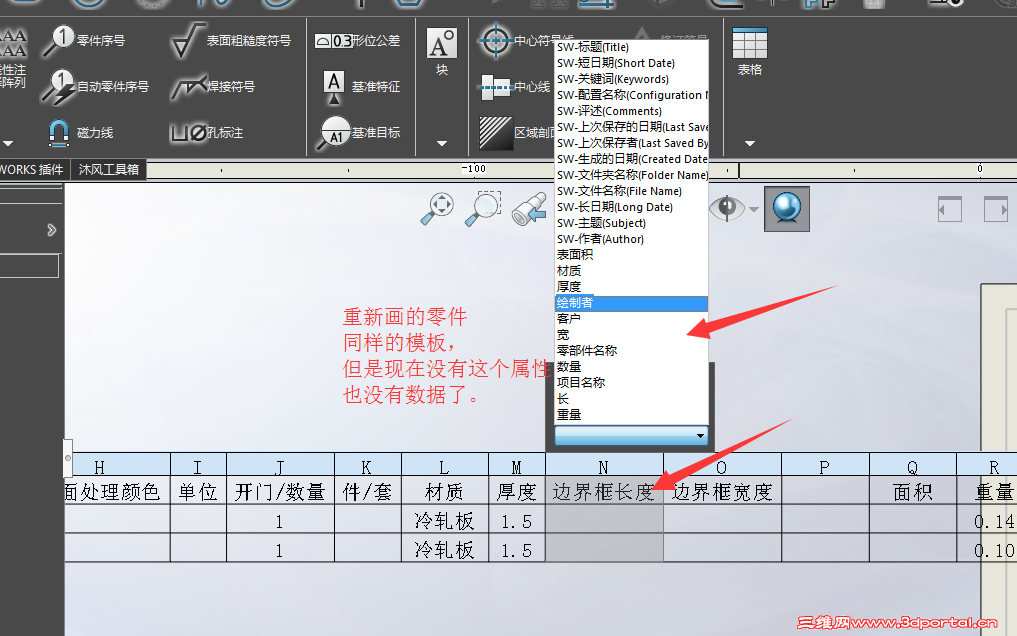Click the 孔标注 hole callout tool
Screen dimensions: 1017x636
click(x=206, y=133)
